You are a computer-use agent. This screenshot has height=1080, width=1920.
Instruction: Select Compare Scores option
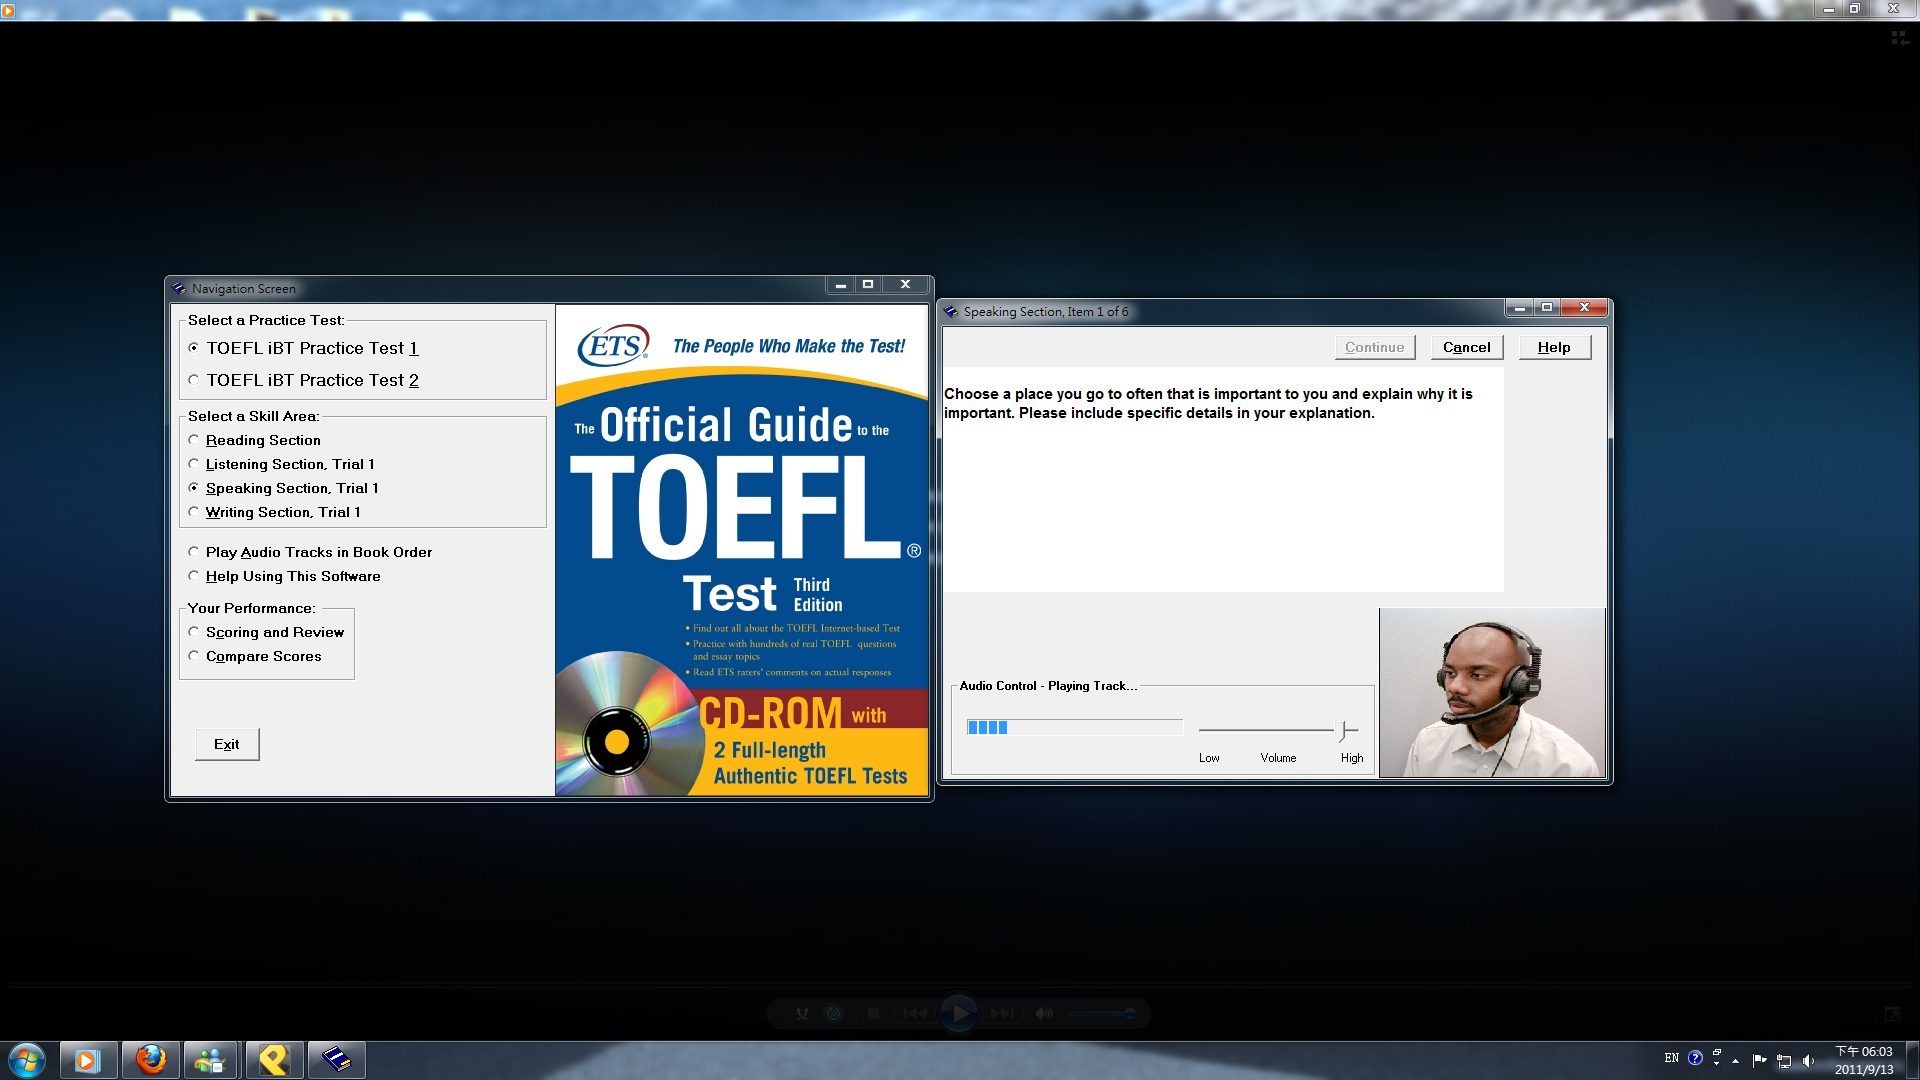pos(255,656)
